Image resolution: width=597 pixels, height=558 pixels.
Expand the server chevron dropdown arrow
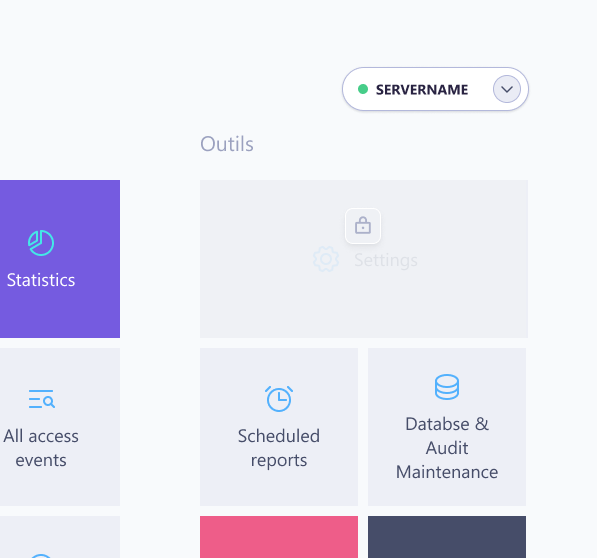(x=507, y=89)
